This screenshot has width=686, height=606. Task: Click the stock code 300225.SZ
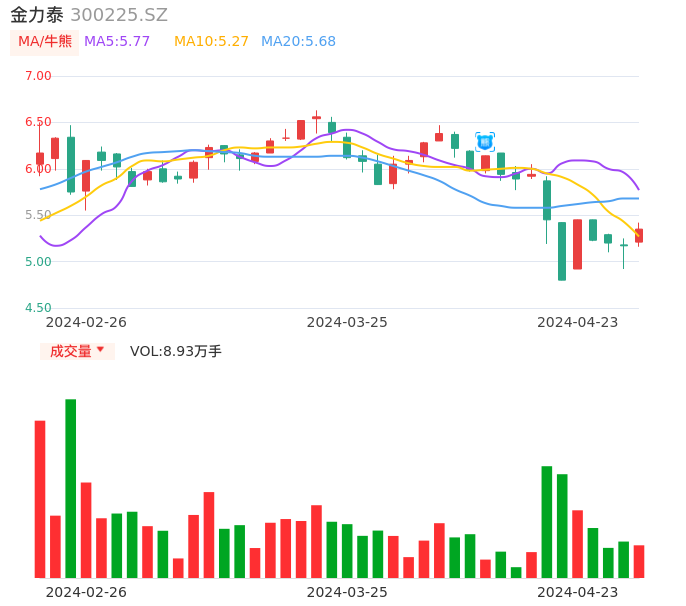(119, 15)
